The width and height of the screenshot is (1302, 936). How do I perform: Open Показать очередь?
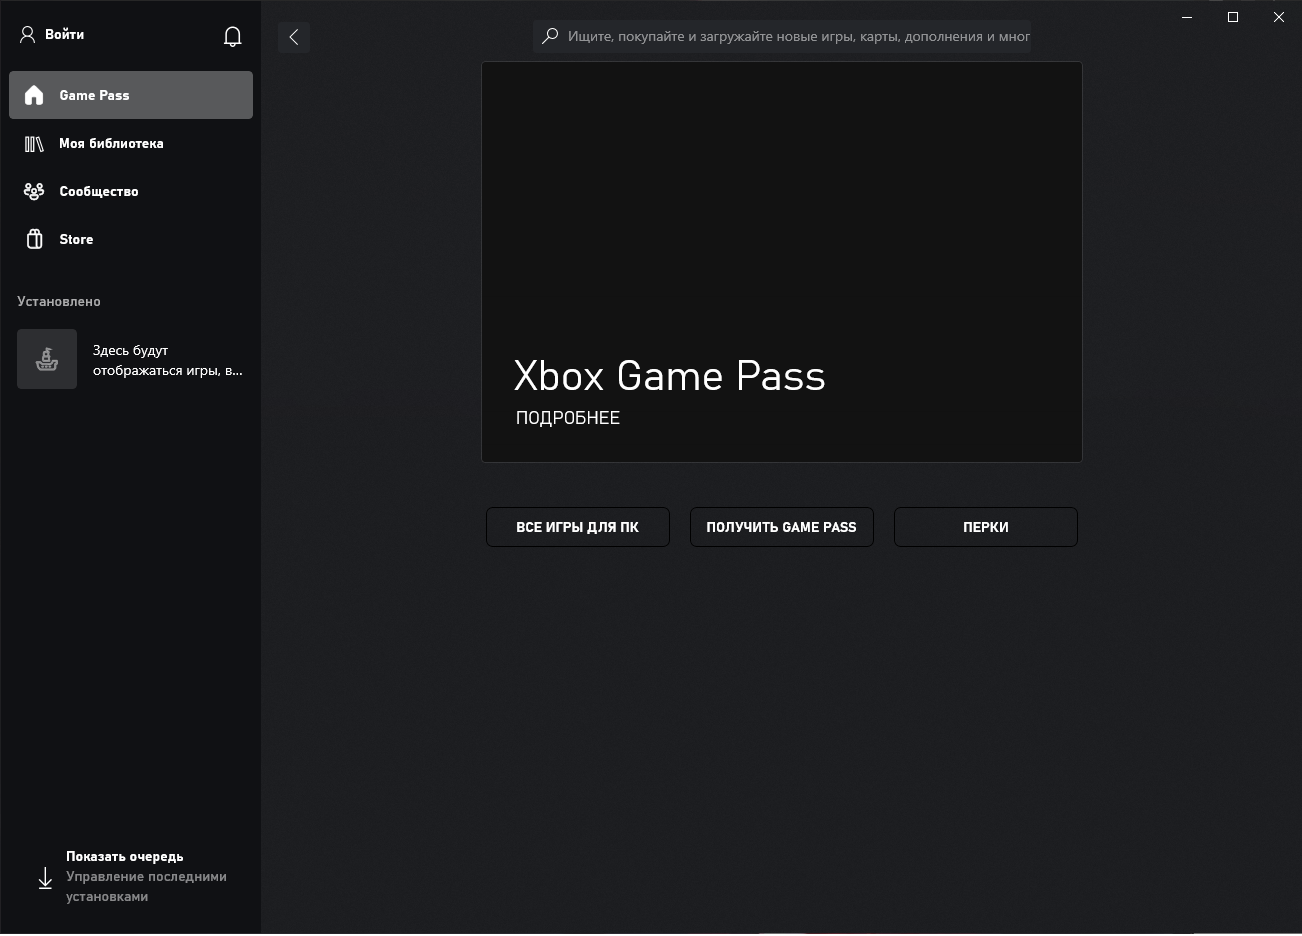tap(125, 856)
